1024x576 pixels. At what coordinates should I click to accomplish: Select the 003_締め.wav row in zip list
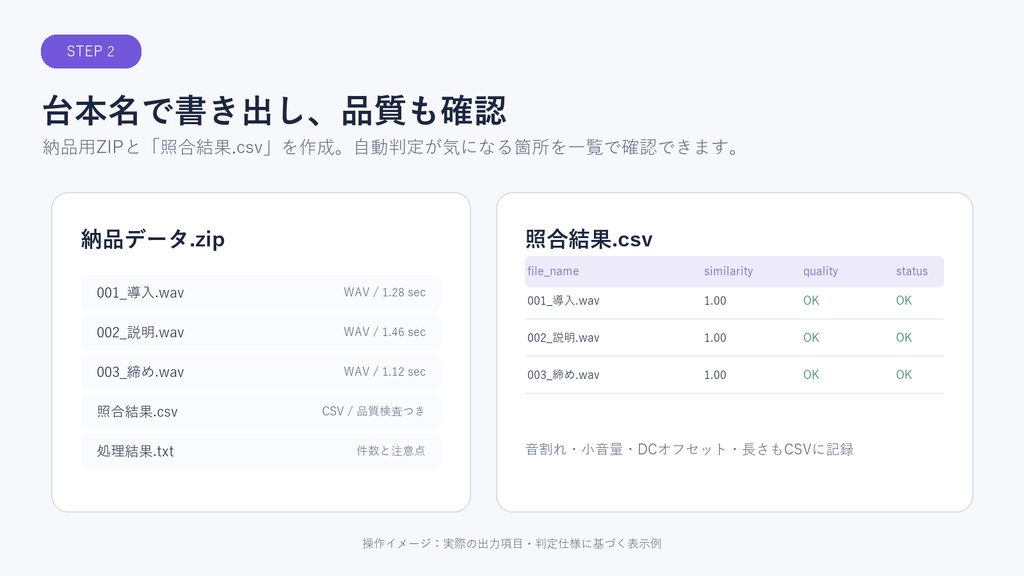tap(261, 372)
